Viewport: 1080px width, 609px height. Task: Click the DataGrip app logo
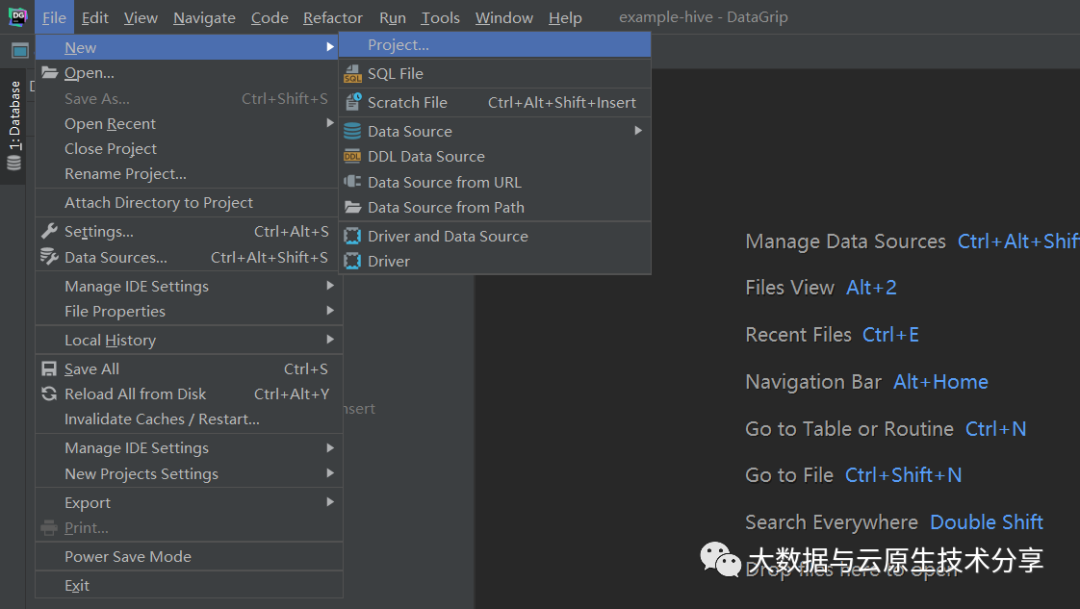[17, 17]
